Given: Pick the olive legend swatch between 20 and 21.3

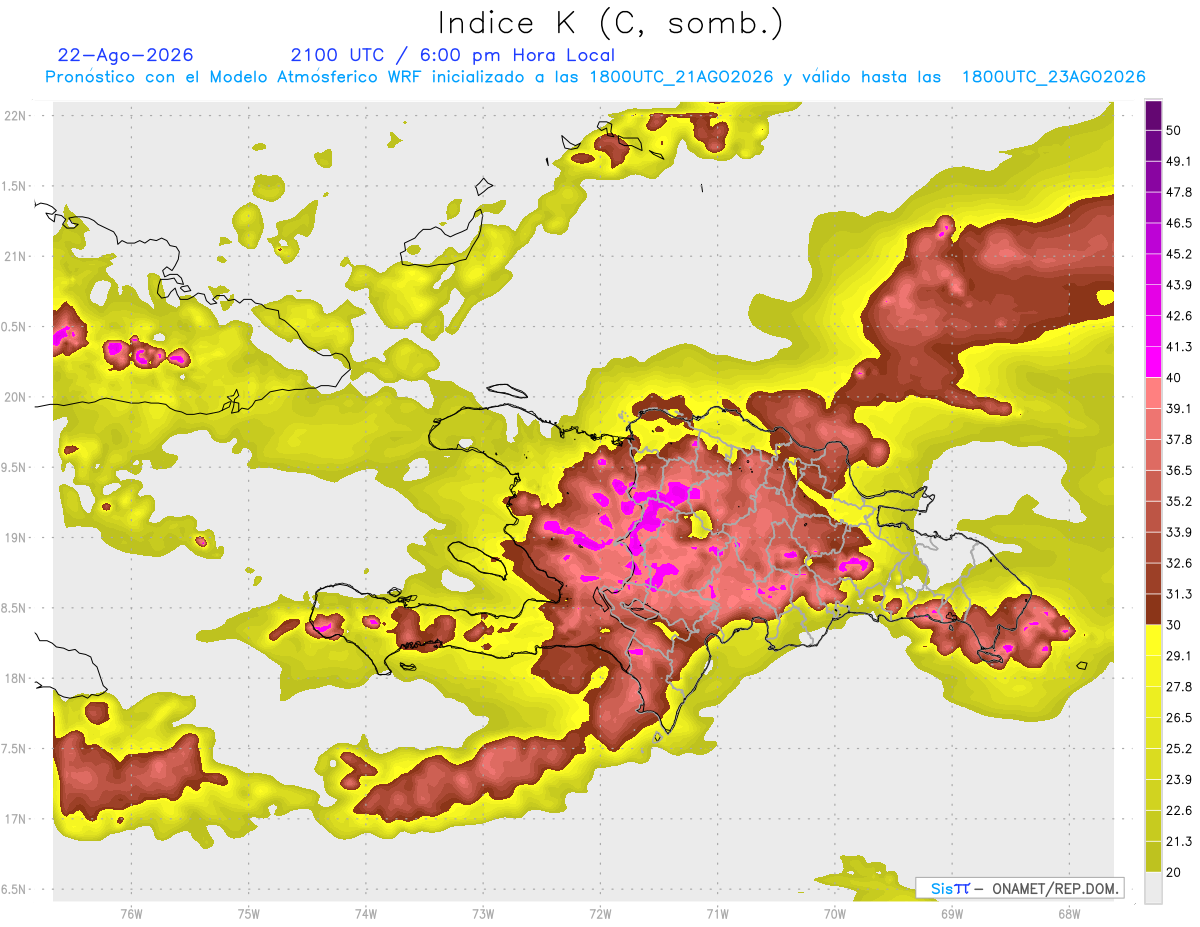Looking at the screenshot, I should coord(1153,857).
